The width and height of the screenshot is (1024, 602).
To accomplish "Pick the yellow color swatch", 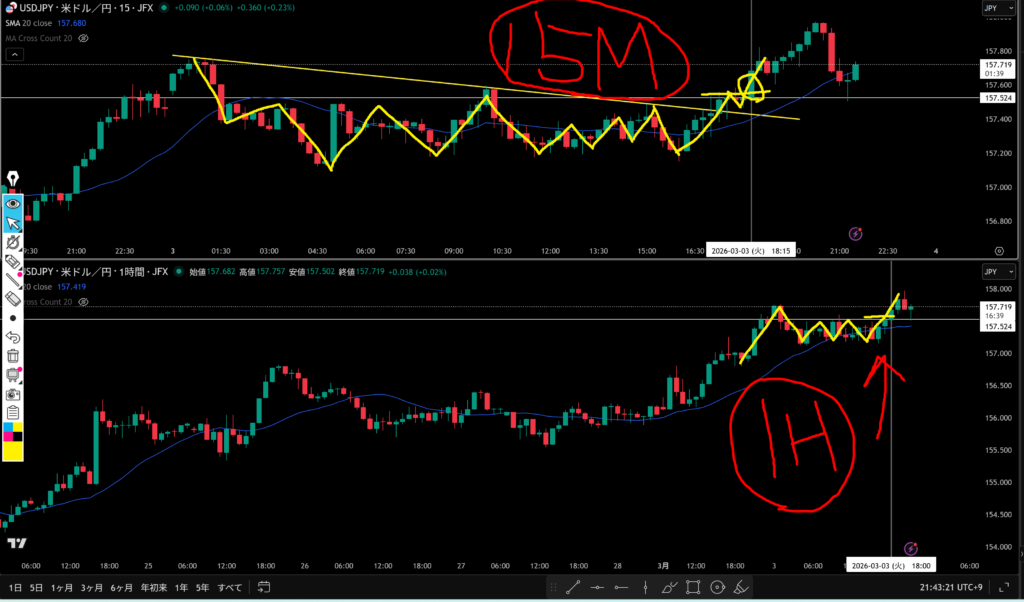I will click(x=13, y=449).
